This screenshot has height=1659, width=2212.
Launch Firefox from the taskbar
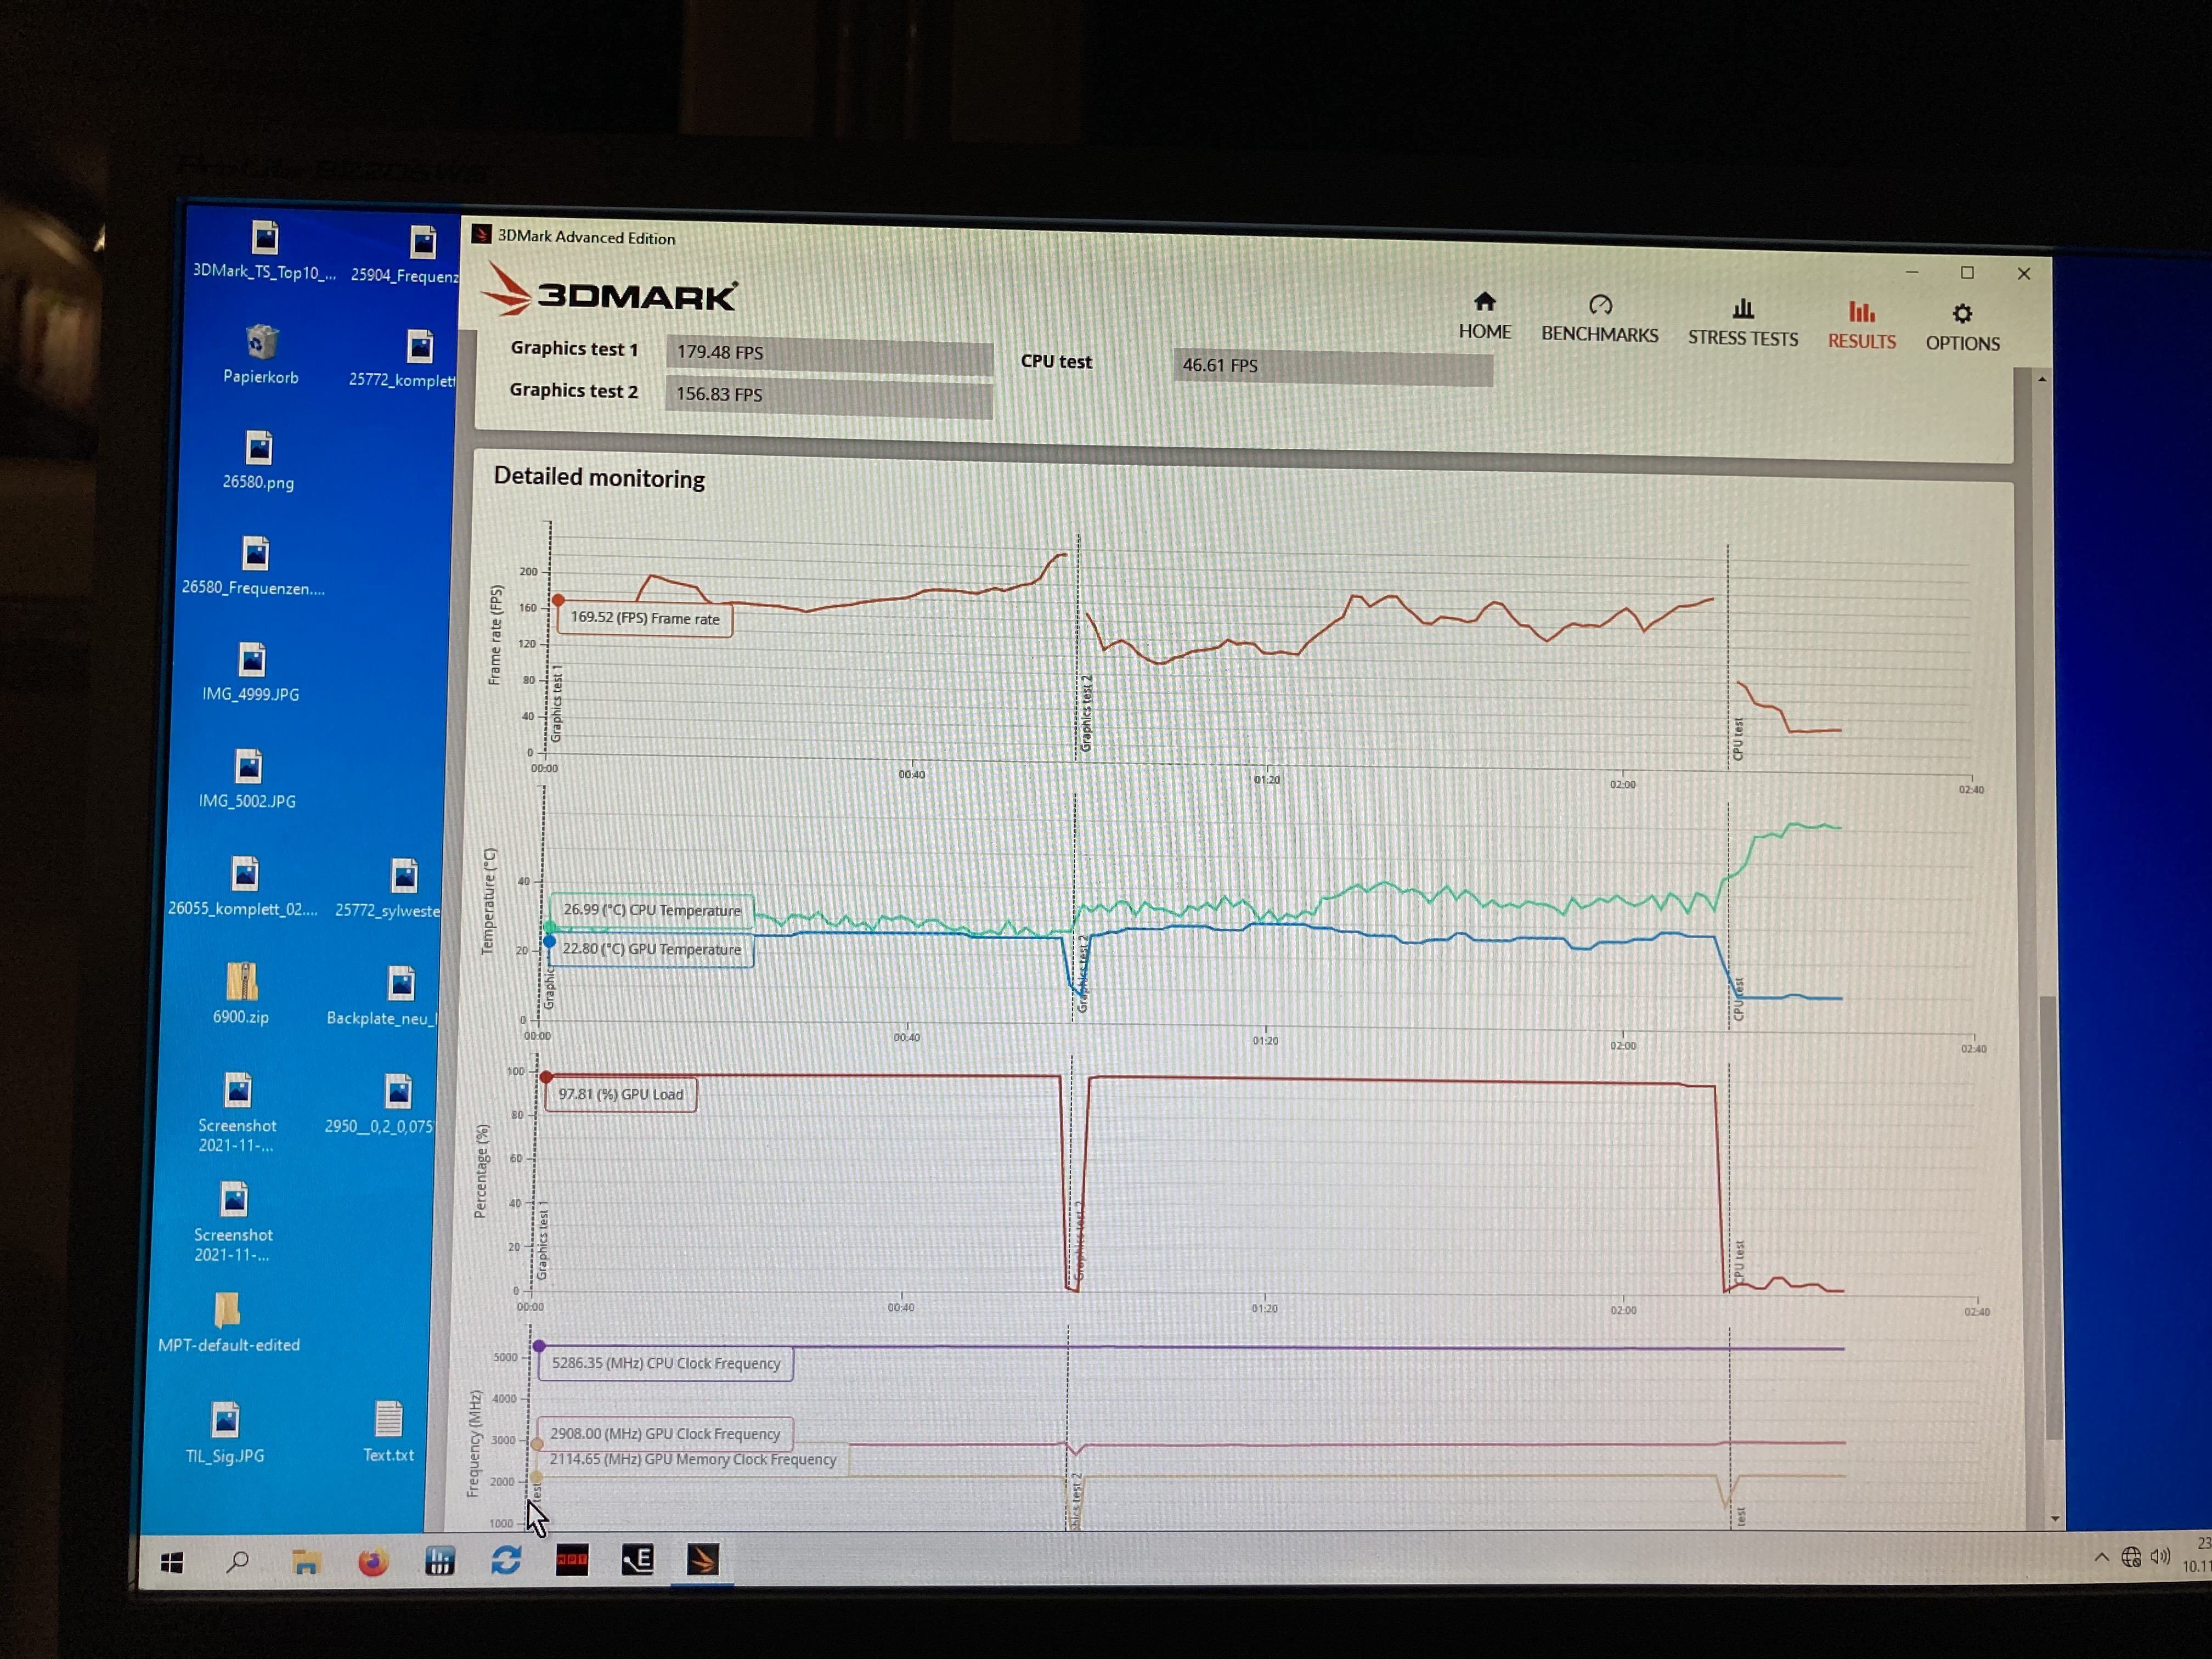click(373, 1561)
